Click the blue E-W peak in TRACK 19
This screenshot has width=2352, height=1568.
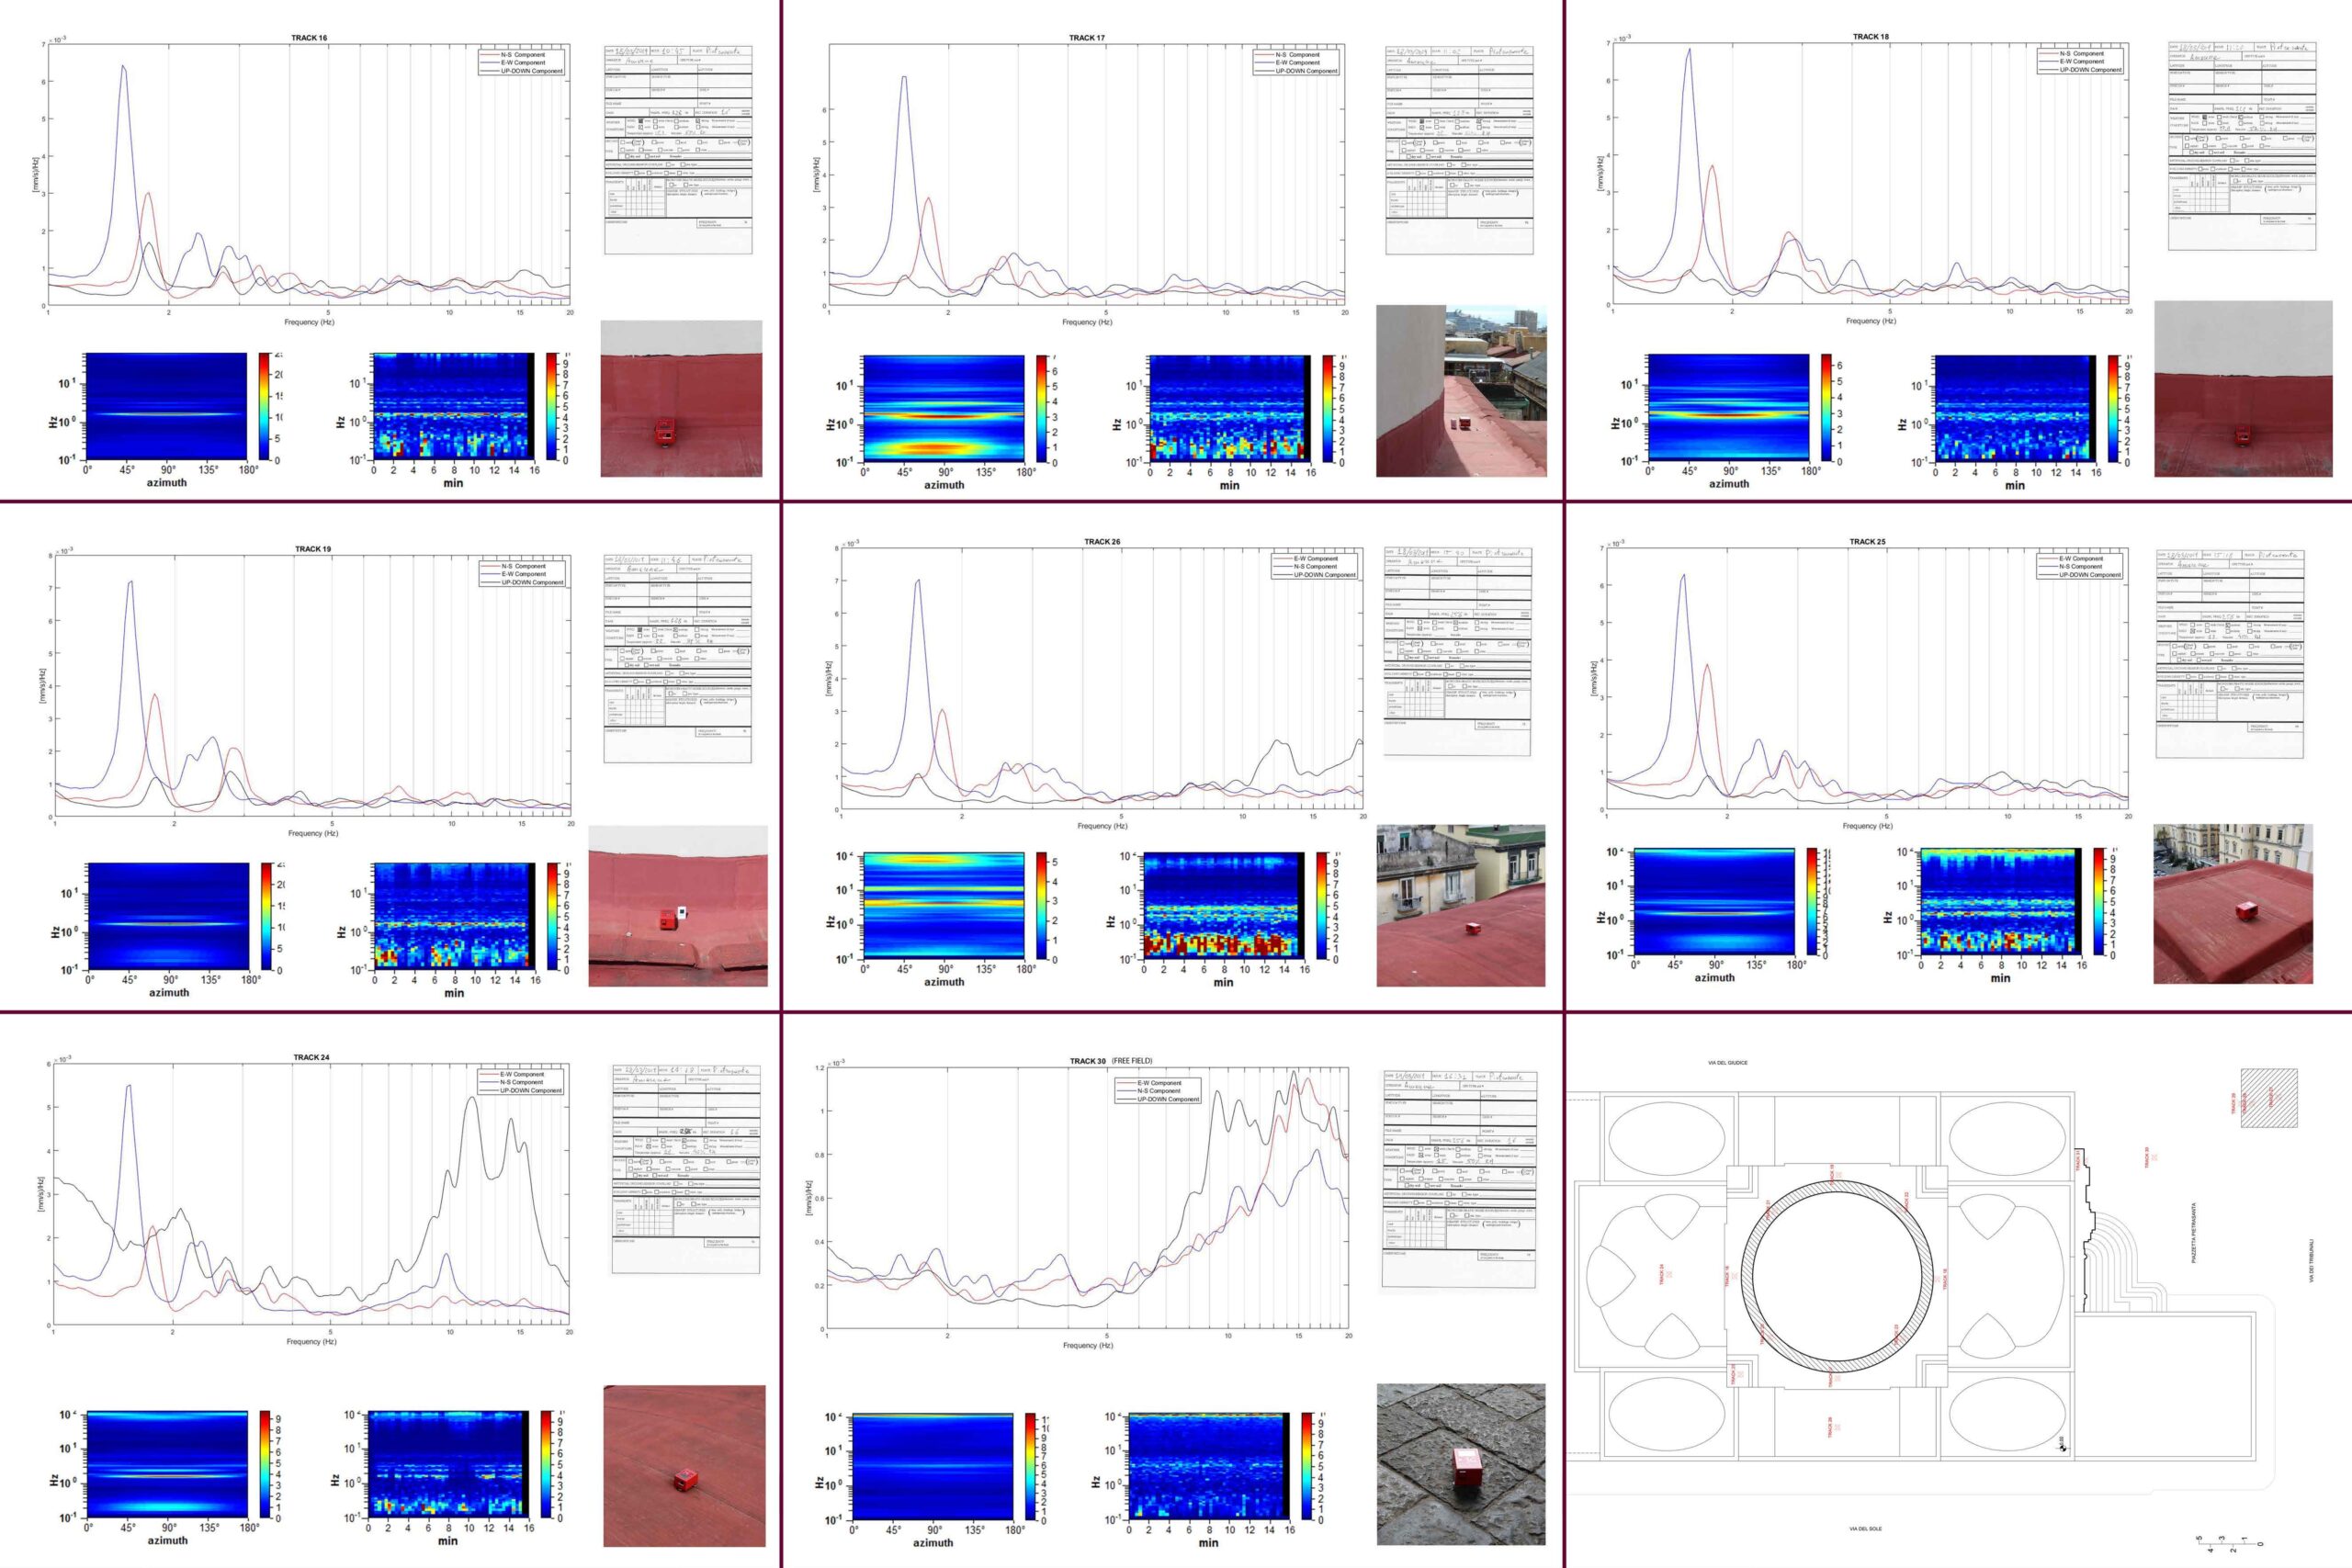pyautogui.click(x=130, y=583)
